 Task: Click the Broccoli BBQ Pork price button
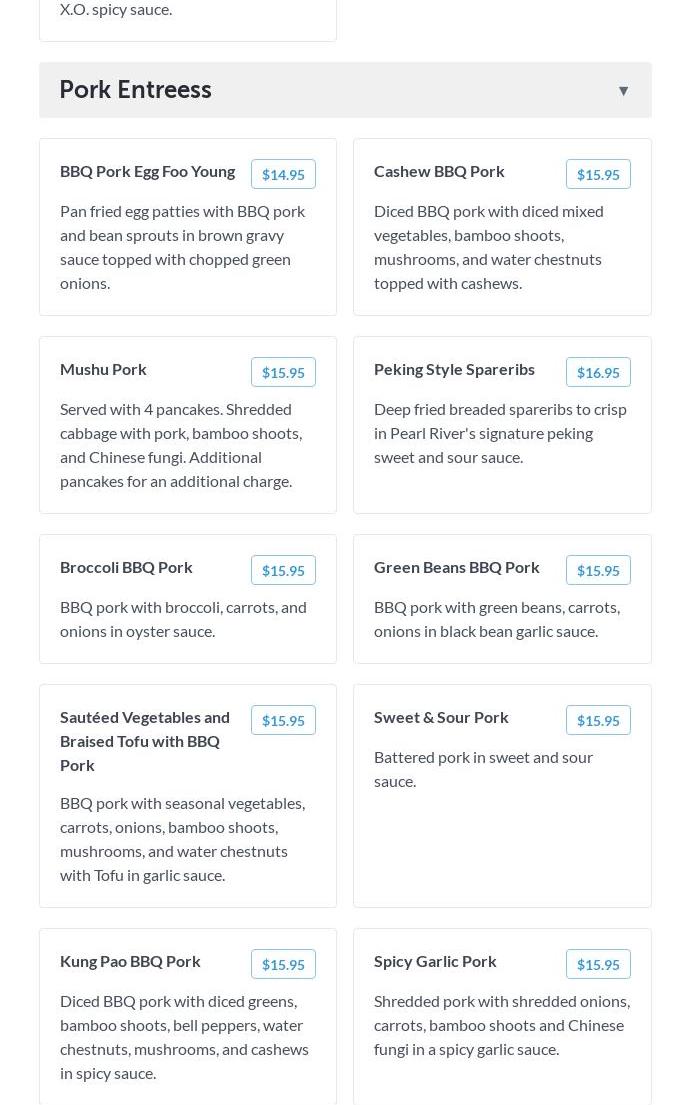(x=283, y=570)
